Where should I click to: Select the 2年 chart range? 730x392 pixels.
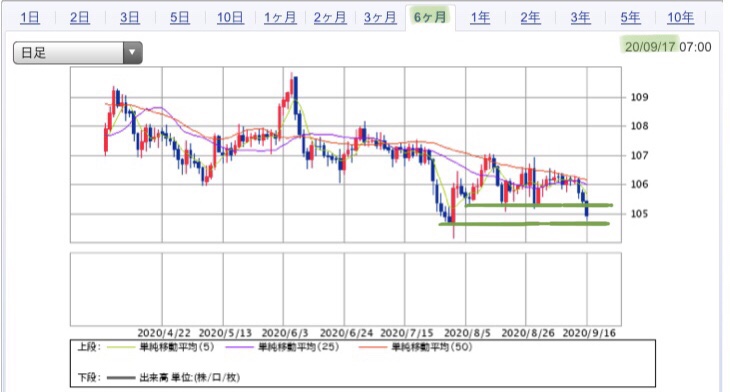[x=530, y=18]
